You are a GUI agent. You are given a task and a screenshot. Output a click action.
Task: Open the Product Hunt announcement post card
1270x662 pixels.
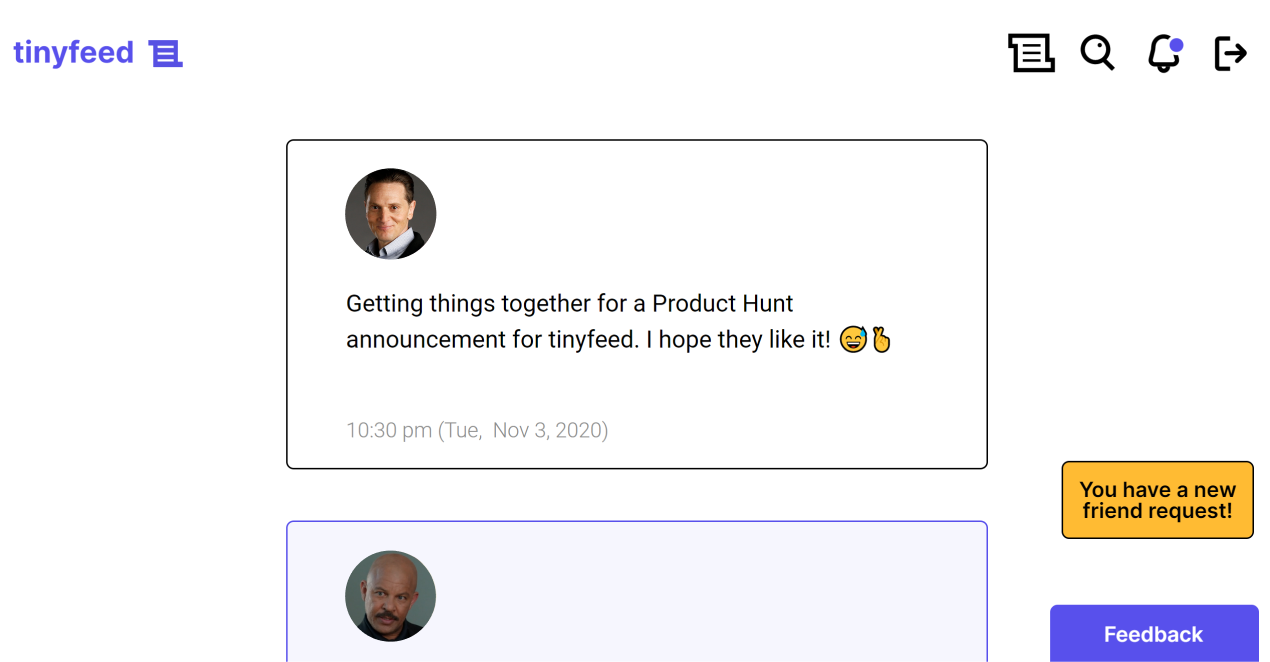click(636, 303)
